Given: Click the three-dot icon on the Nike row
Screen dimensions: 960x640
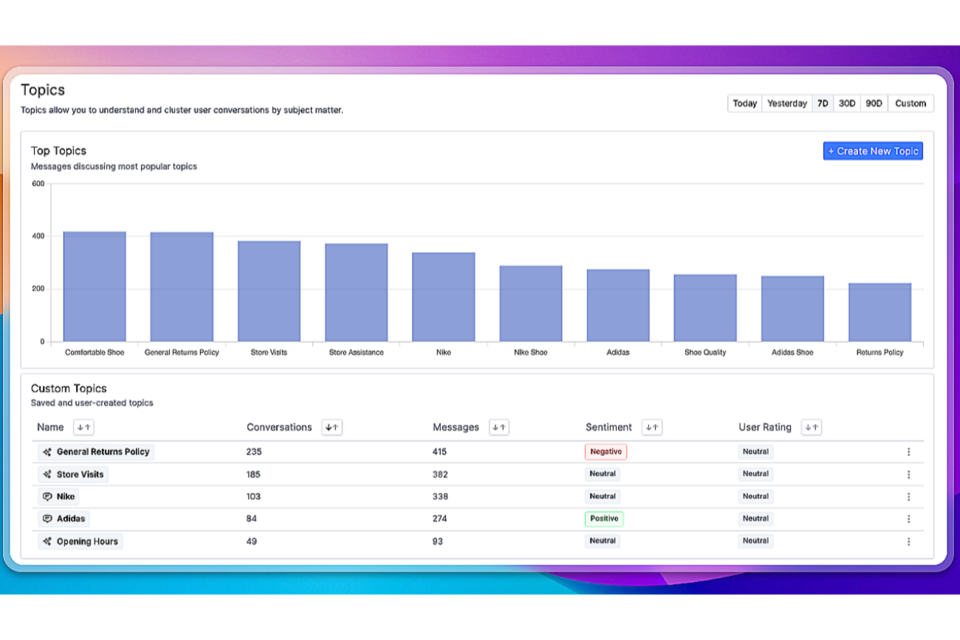Looking at the screenshot, I should coord(908,497).
